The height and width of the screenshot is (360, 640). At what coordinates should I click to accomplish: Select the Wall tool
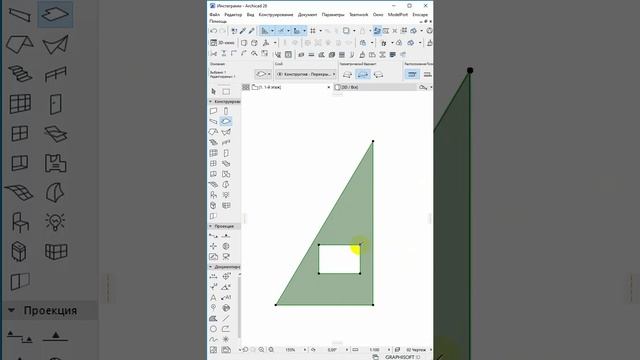pos(213,111)
